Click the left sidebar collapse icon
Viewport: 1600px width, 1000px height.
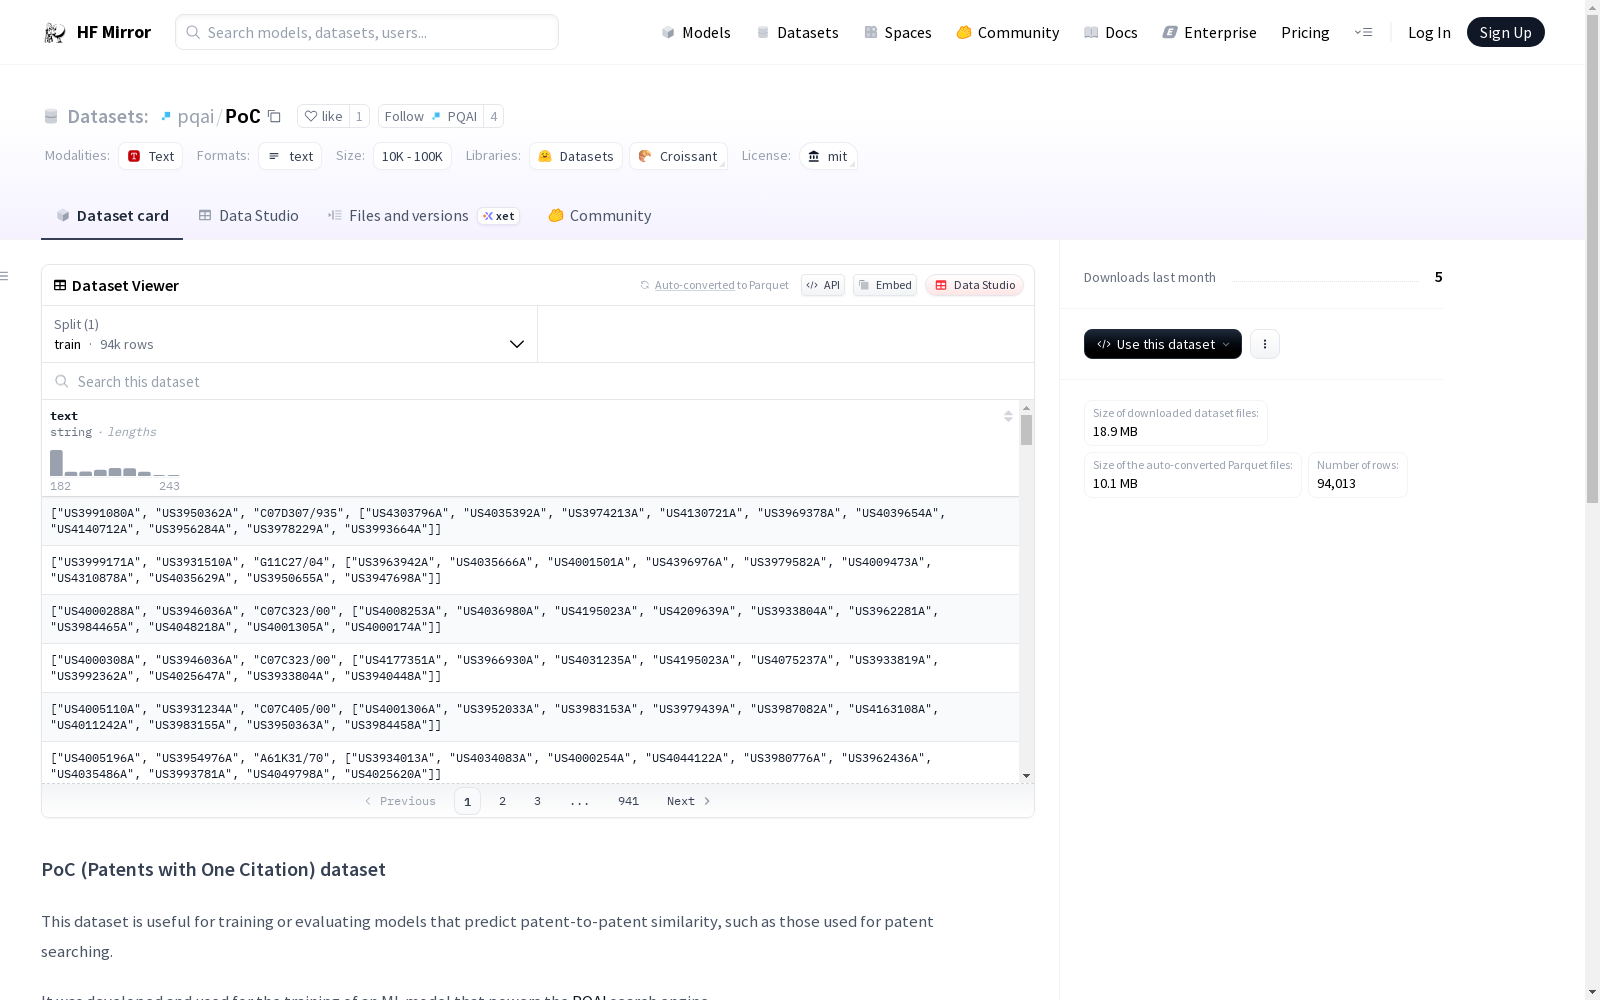click(5, 276)
